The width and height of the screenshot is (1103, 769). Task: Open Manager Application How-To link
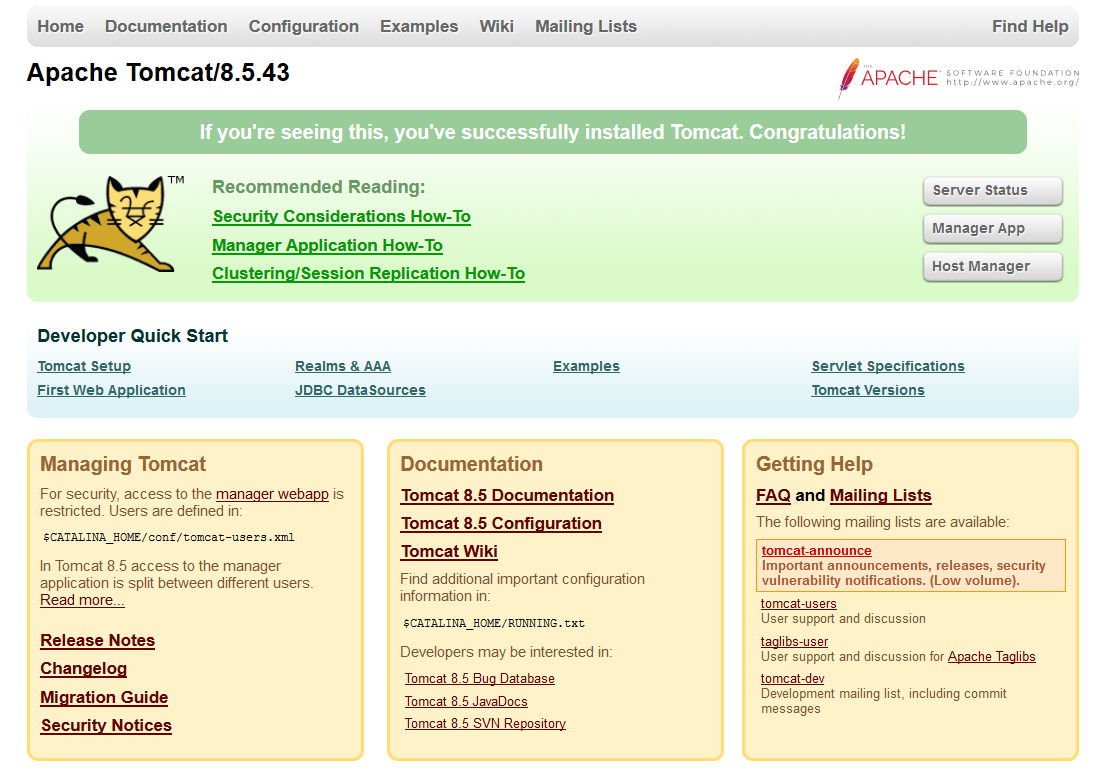pos(328,246)
